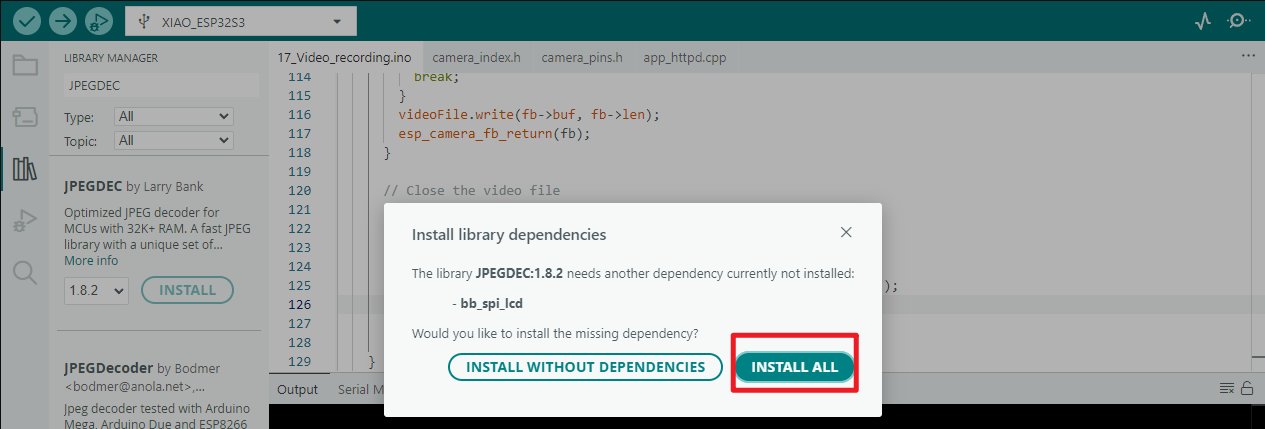Screen dimensions: 1265x429
Task: Click the JPEGDEC library search field
Action: click(160, 86)
